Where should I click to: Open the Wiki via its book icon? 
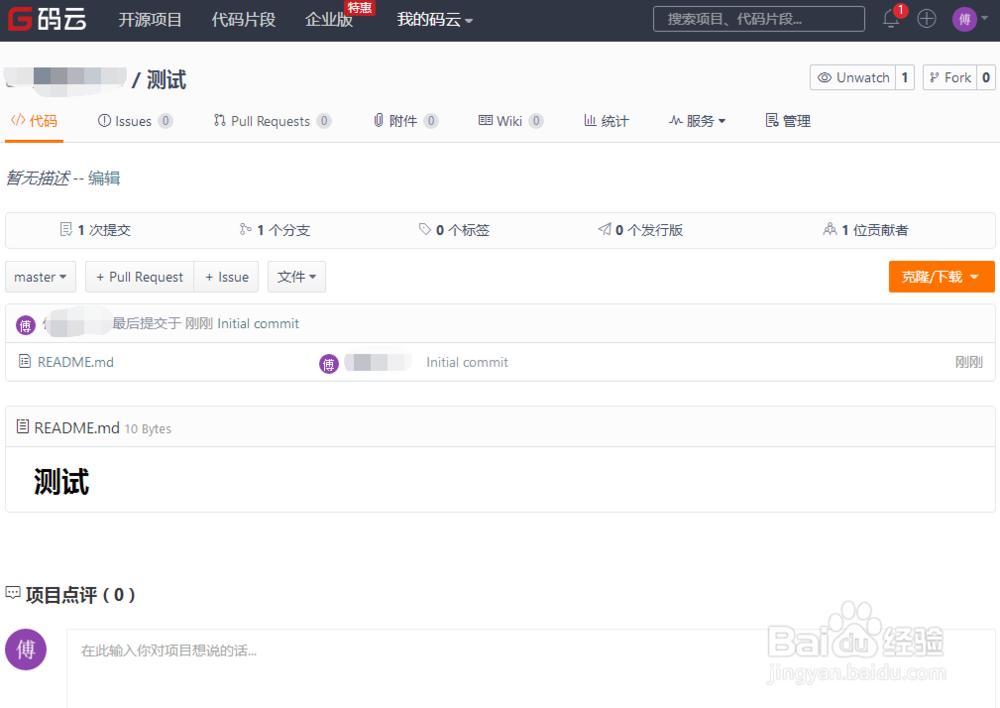click(x=487, y=120)
